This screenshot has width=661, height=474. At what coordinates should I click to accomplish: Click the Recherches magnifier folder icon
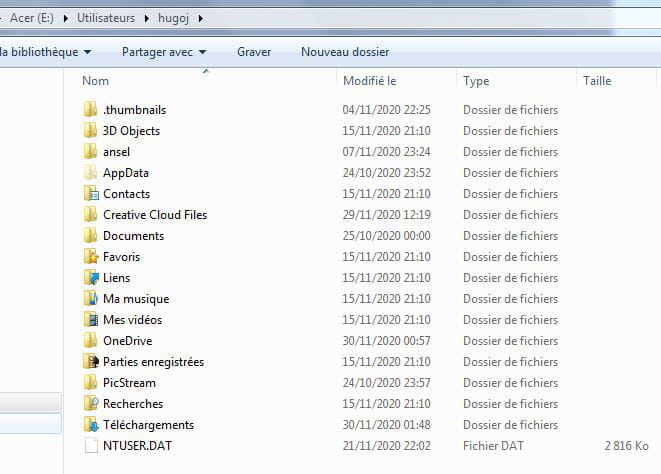pos(91,404)
